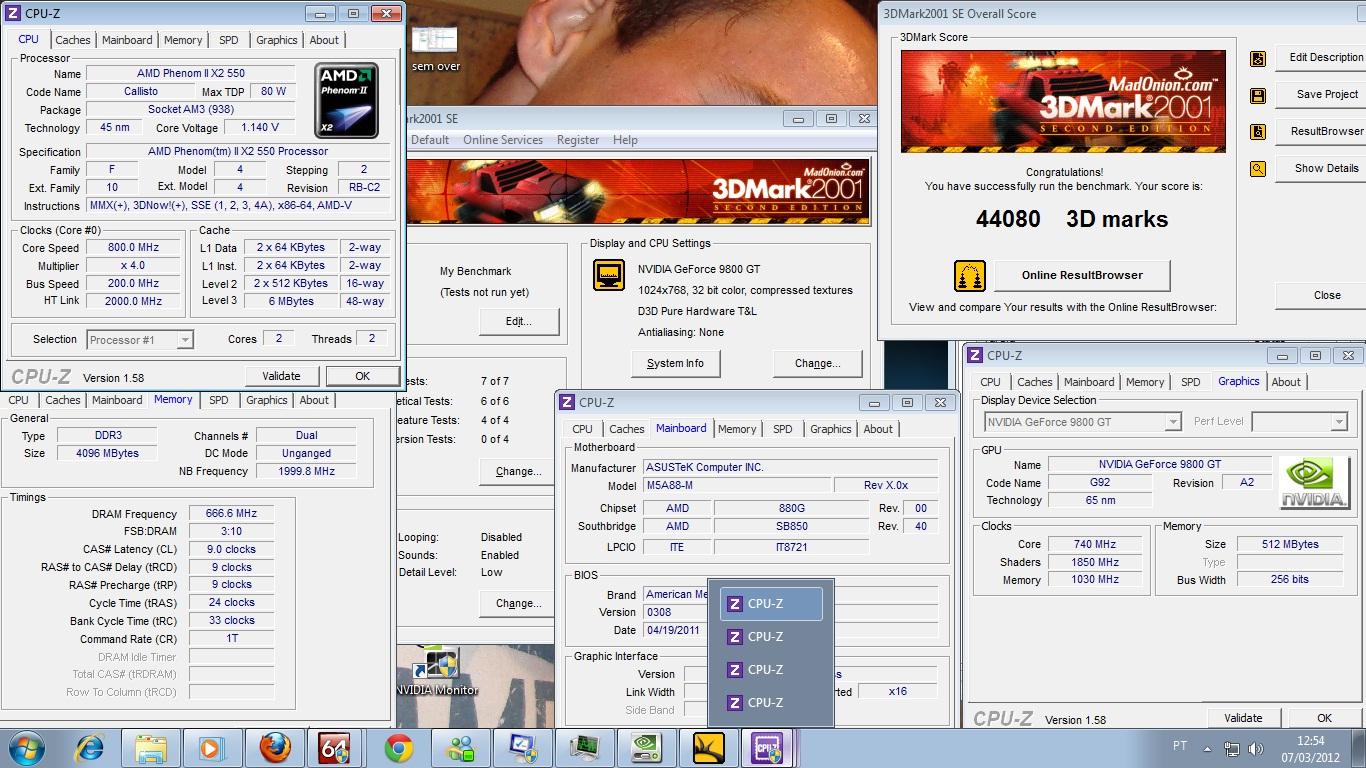Image resolution: width=1366 pixels, height=768 pixels.
Task: Launch Internet Explorer from the taskbar
Action: tap(92, 748)
